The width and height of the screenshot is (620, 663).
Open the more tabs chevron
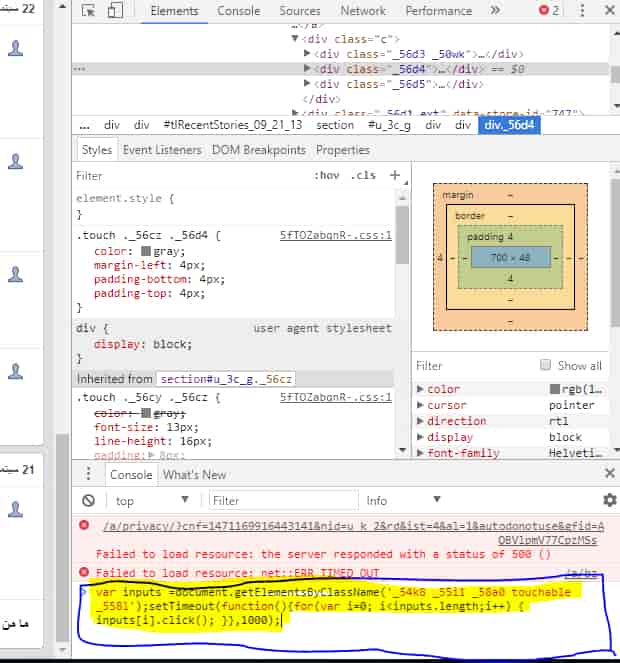(x=495, y=10)
